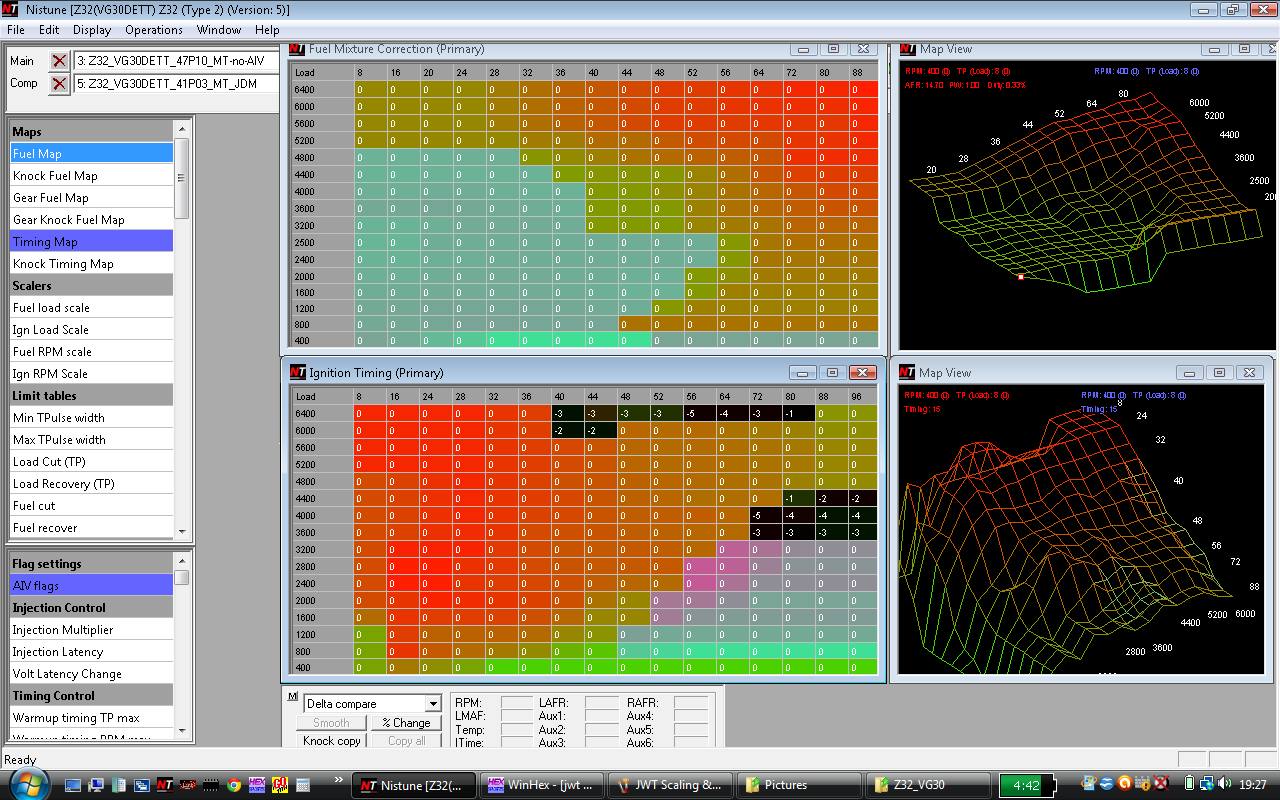Toggle the small M button beside Delta compare

[x=292, y=697]
